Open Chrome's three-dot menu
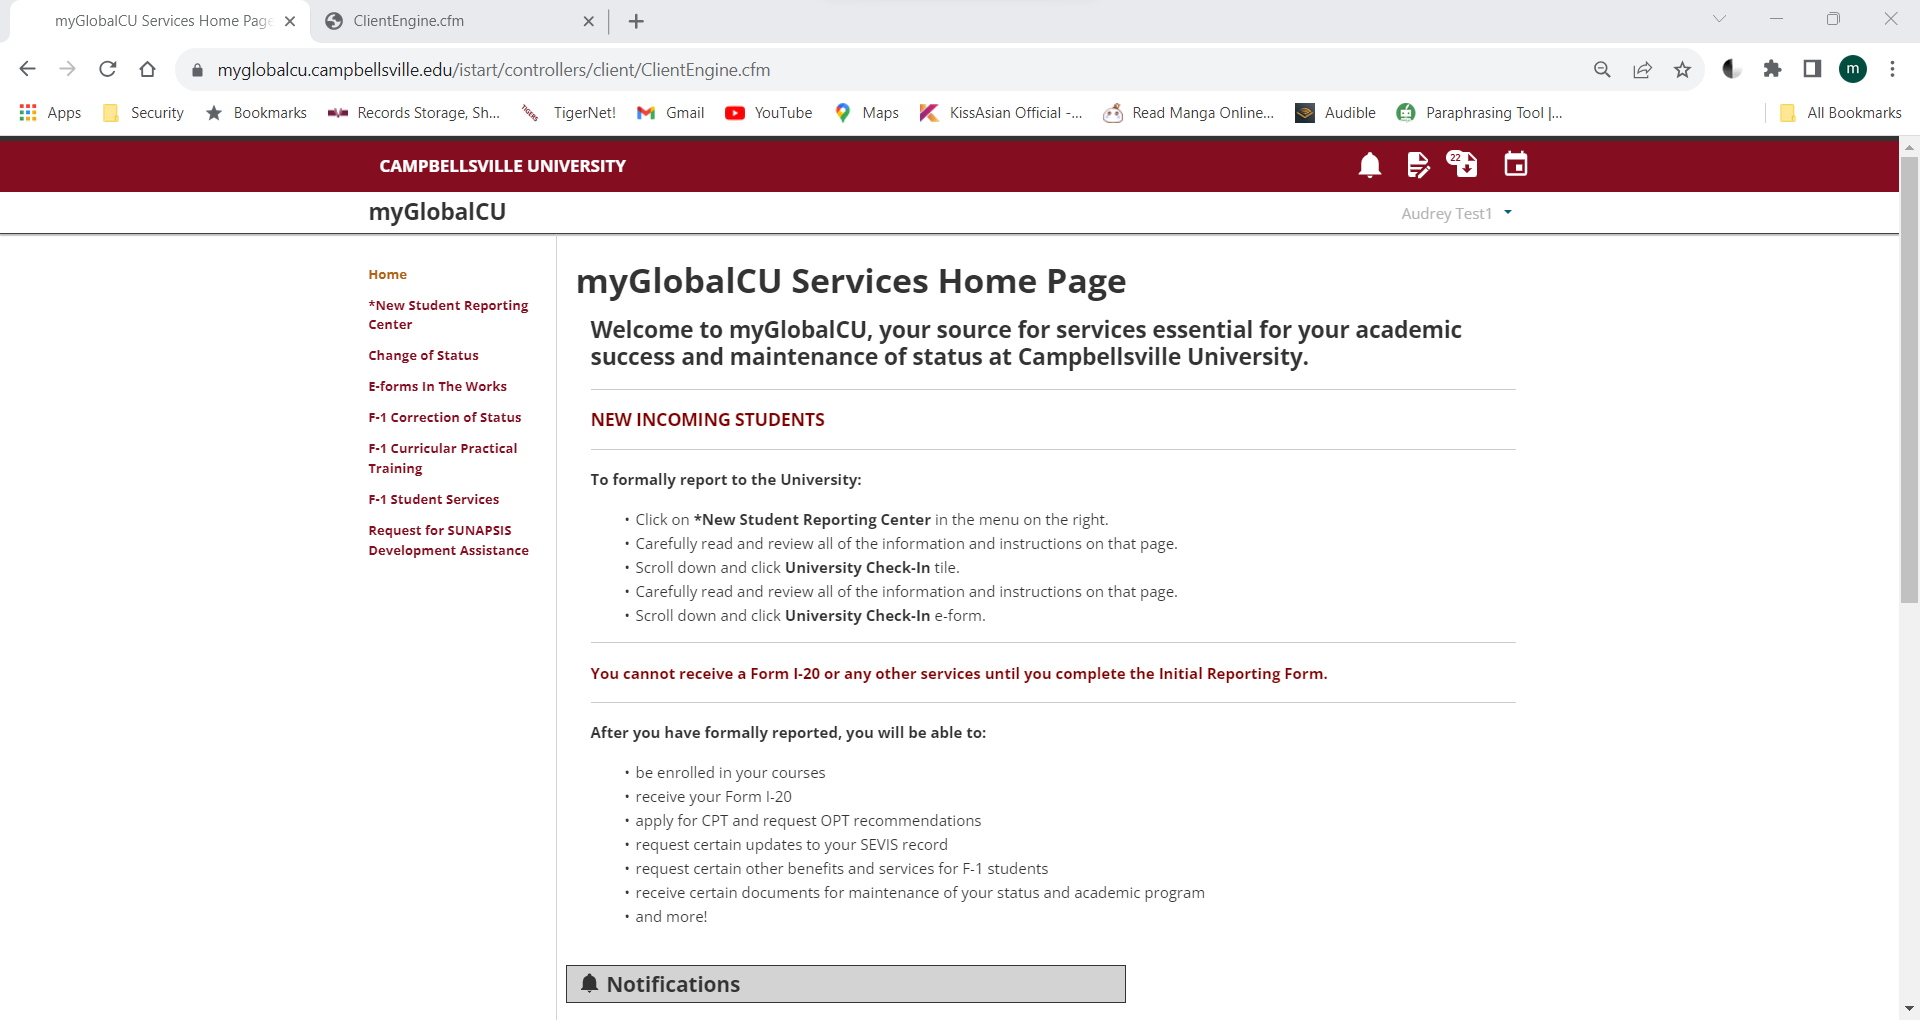 [1892, 69]
